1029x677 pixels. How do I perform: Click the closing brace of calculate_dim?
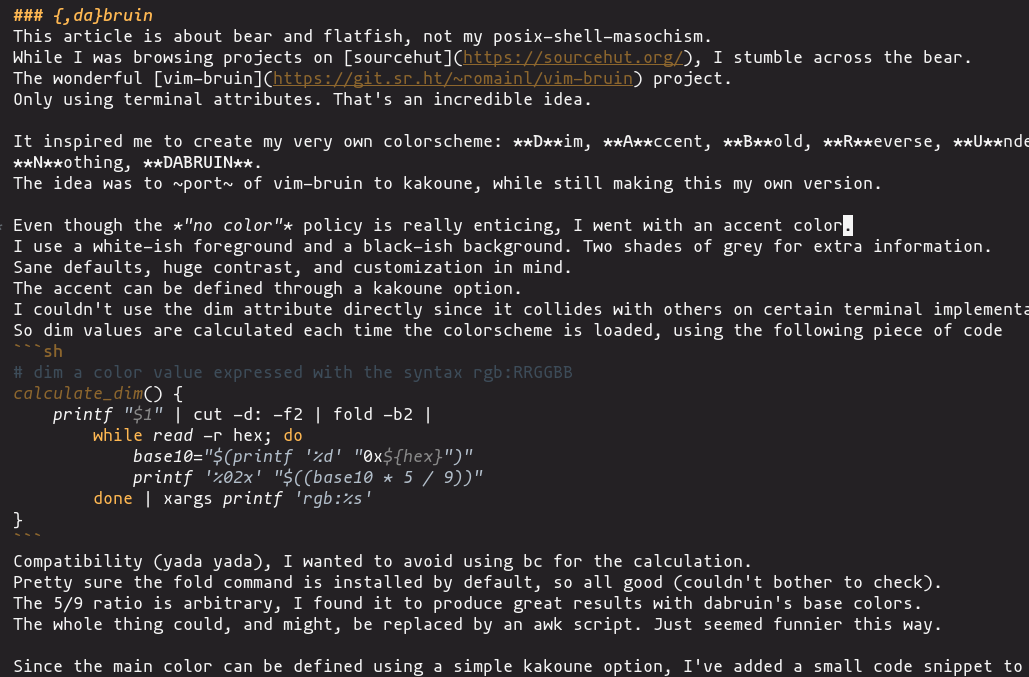(18, 519)
